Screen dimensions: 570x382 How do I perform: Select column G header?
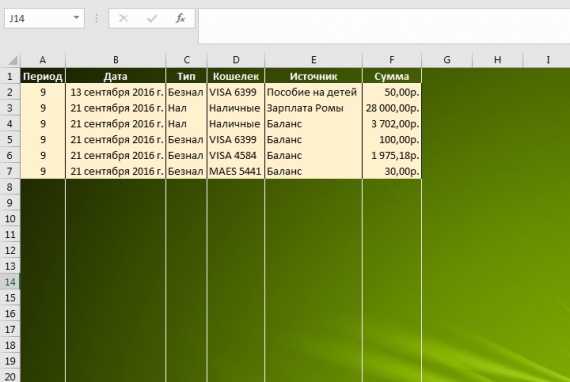[447, 60]
